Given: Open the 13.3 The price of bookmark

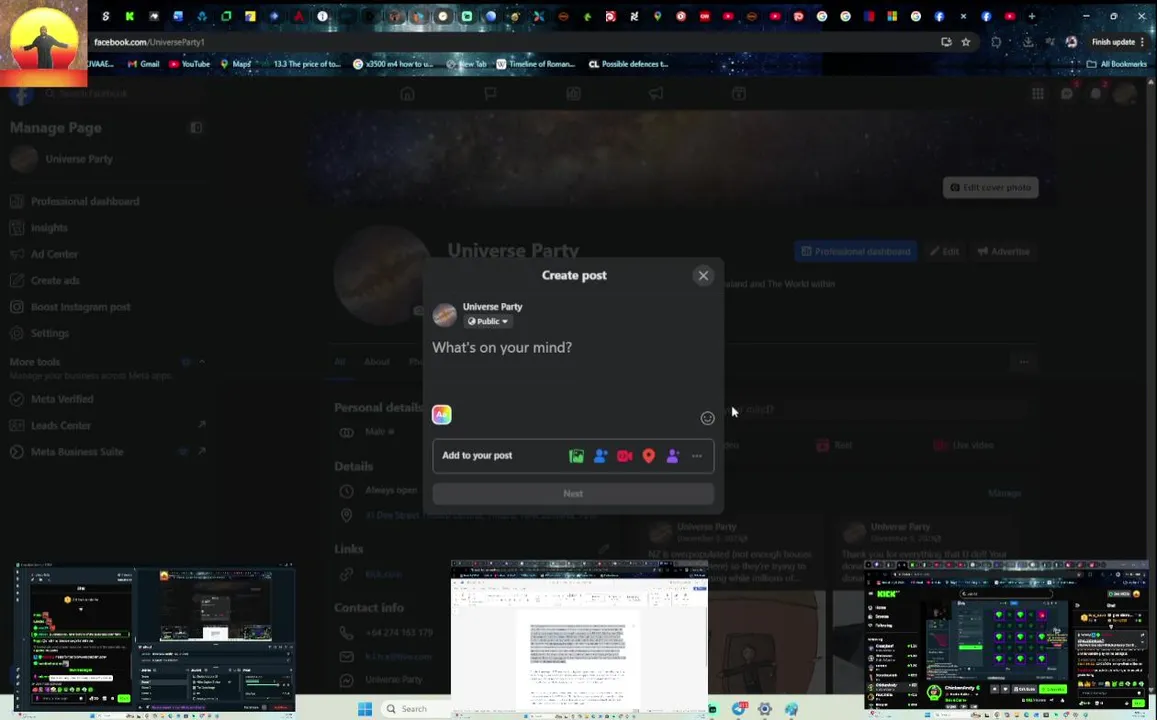Looking at the screenshot, I should pyautogui.click(x=306, y=64).
